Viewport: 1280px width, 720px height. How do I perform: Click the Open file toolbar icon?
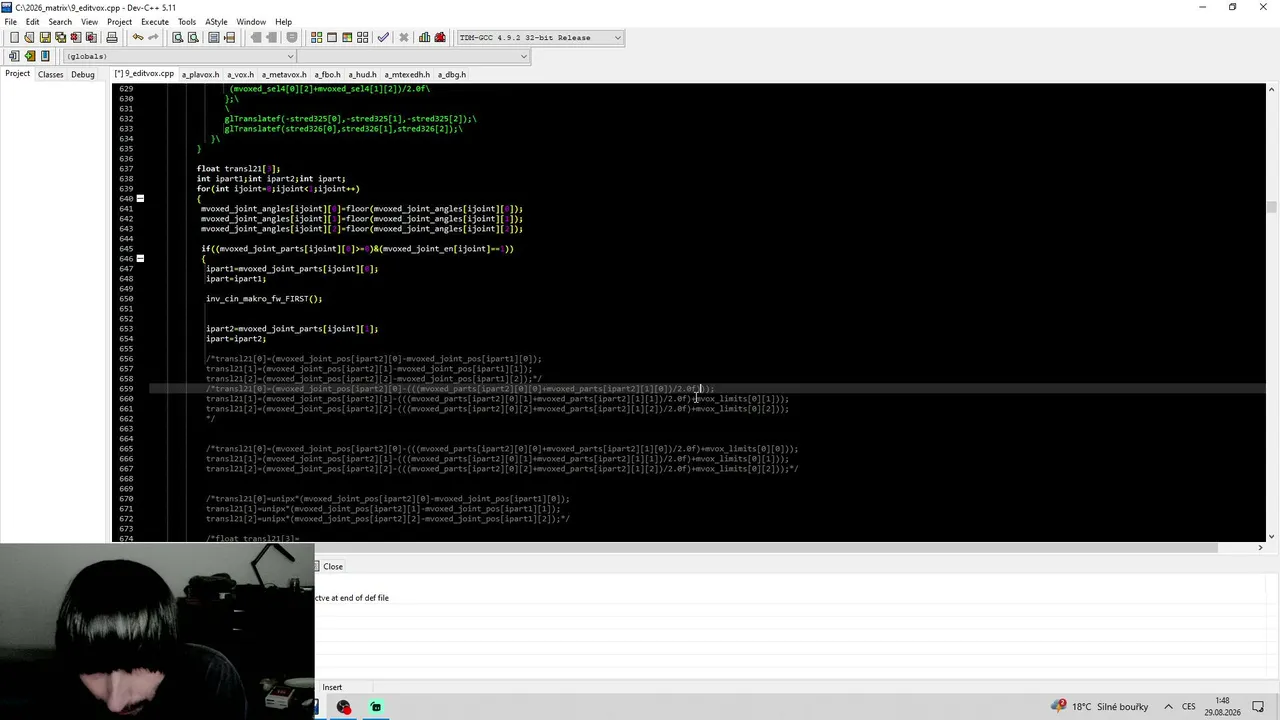click(x=30, y=37)
